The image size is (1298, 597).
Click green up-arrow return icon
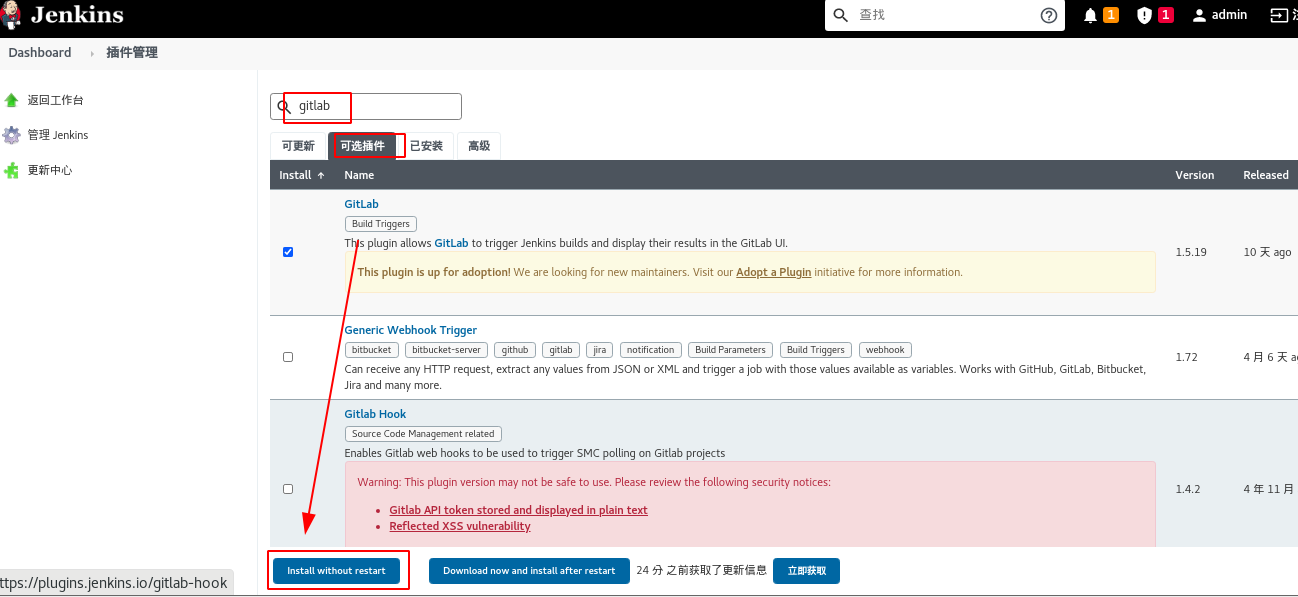point(11,100)
